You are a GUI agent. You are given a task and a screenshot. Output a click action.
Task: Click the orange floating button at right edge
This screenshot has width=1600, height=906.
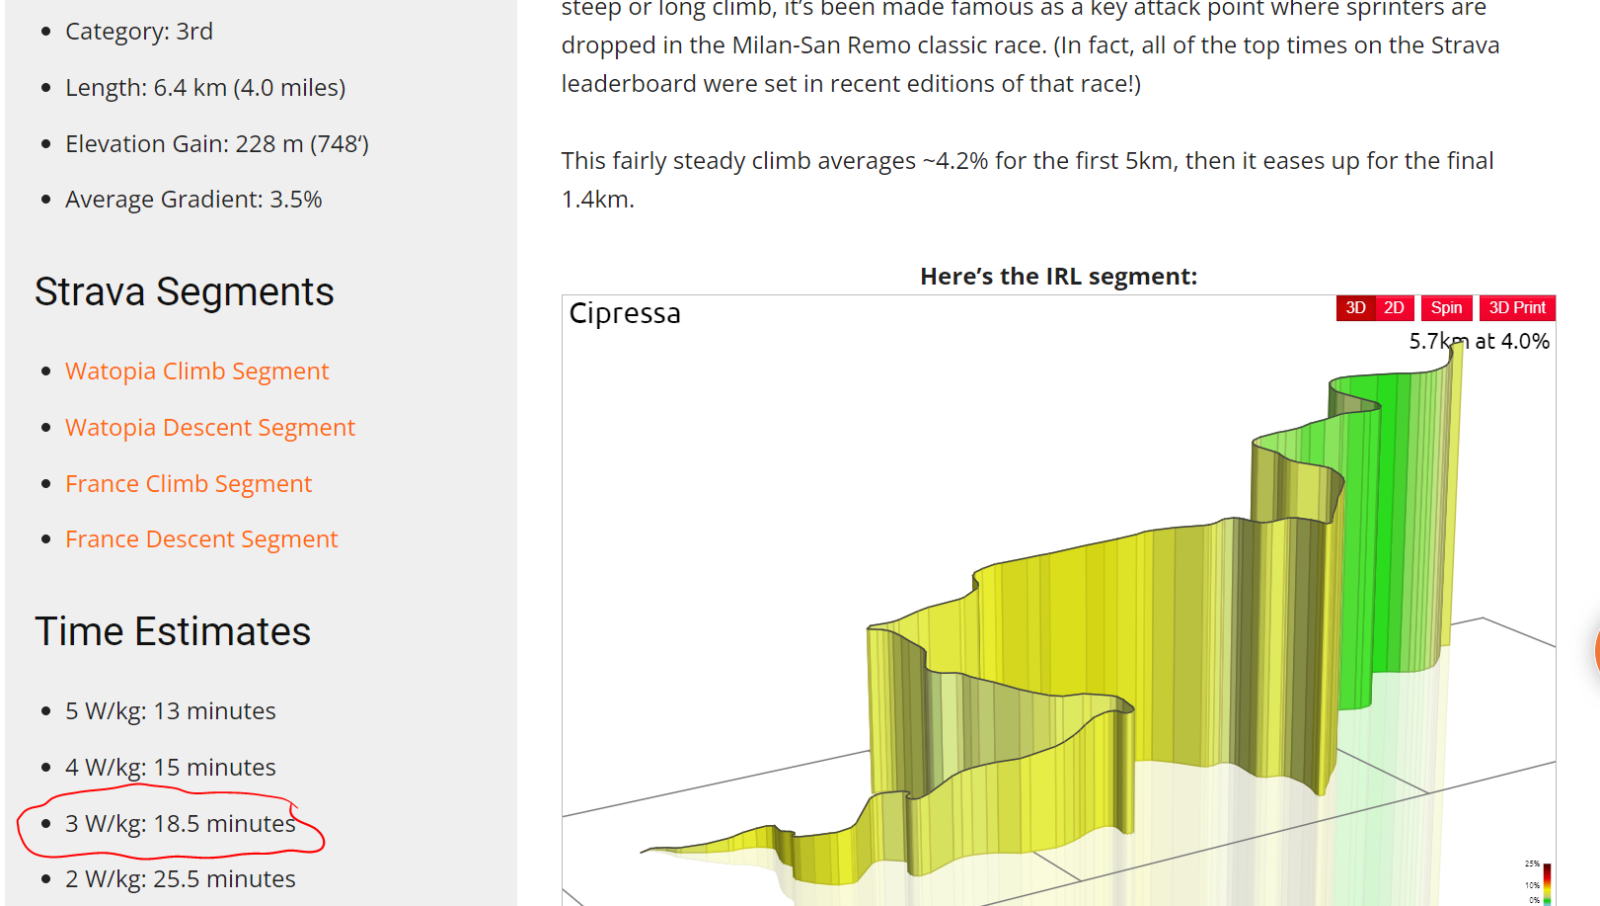1596,650
